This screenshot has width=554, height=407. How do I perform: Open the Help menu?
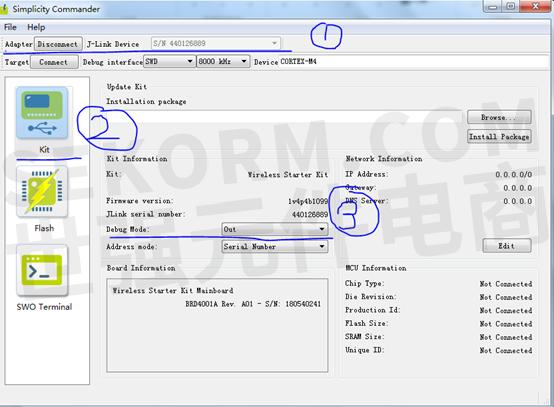pyautogui.click(x=36, y=27)
